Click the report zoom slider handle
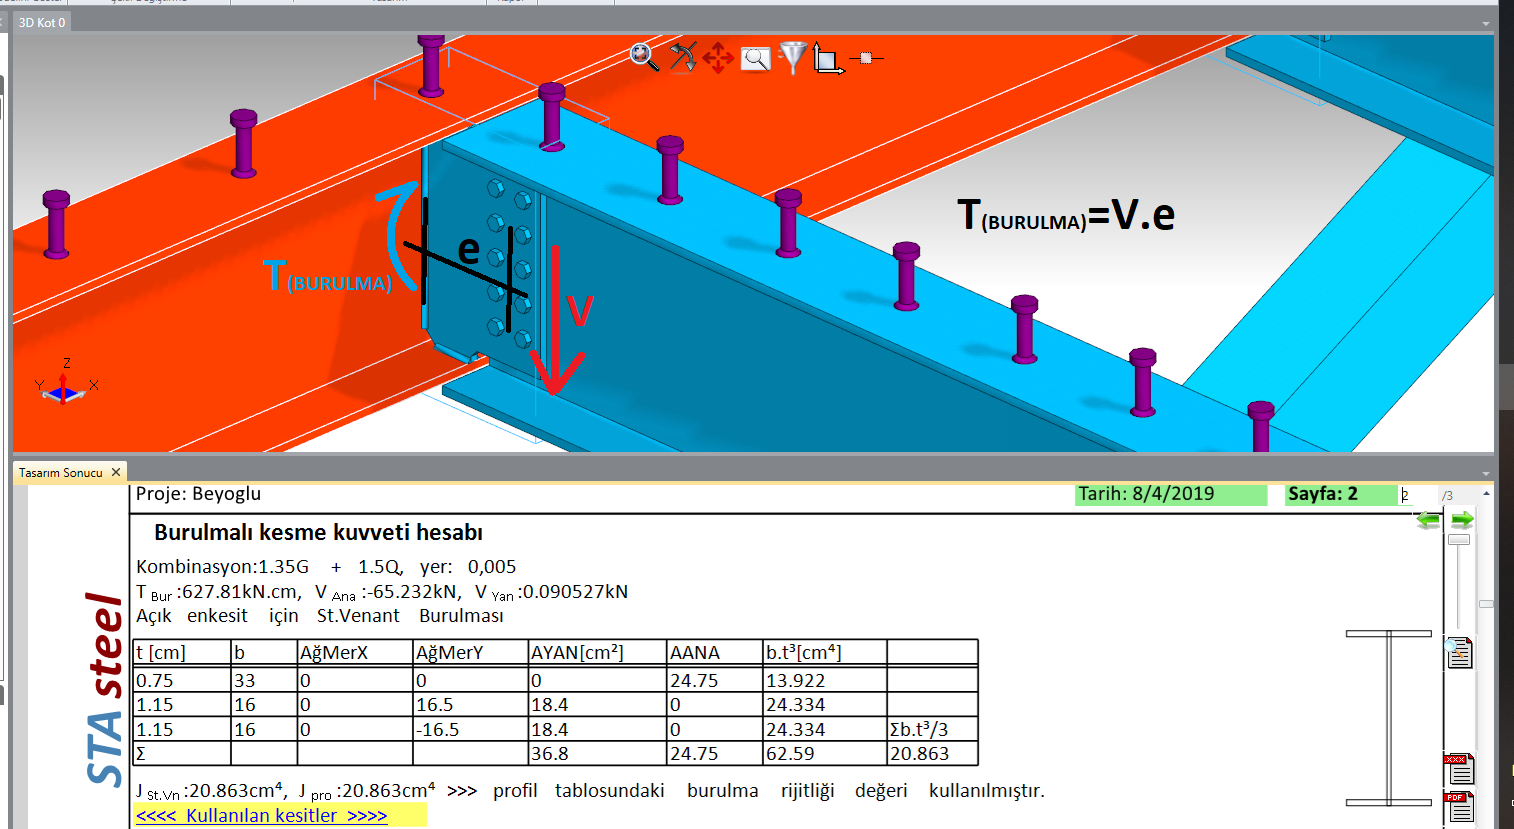This screenshot has width=1514, height=829. [1459, 540]
